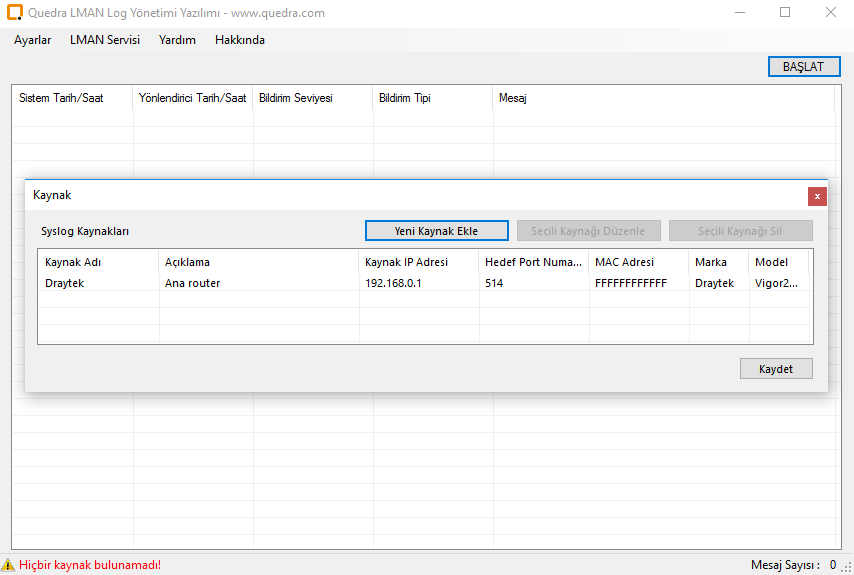Viewport: 854px width, 575px height.
Task: Click the Hedef Port Numarası column header
Action: pos(533,262)
